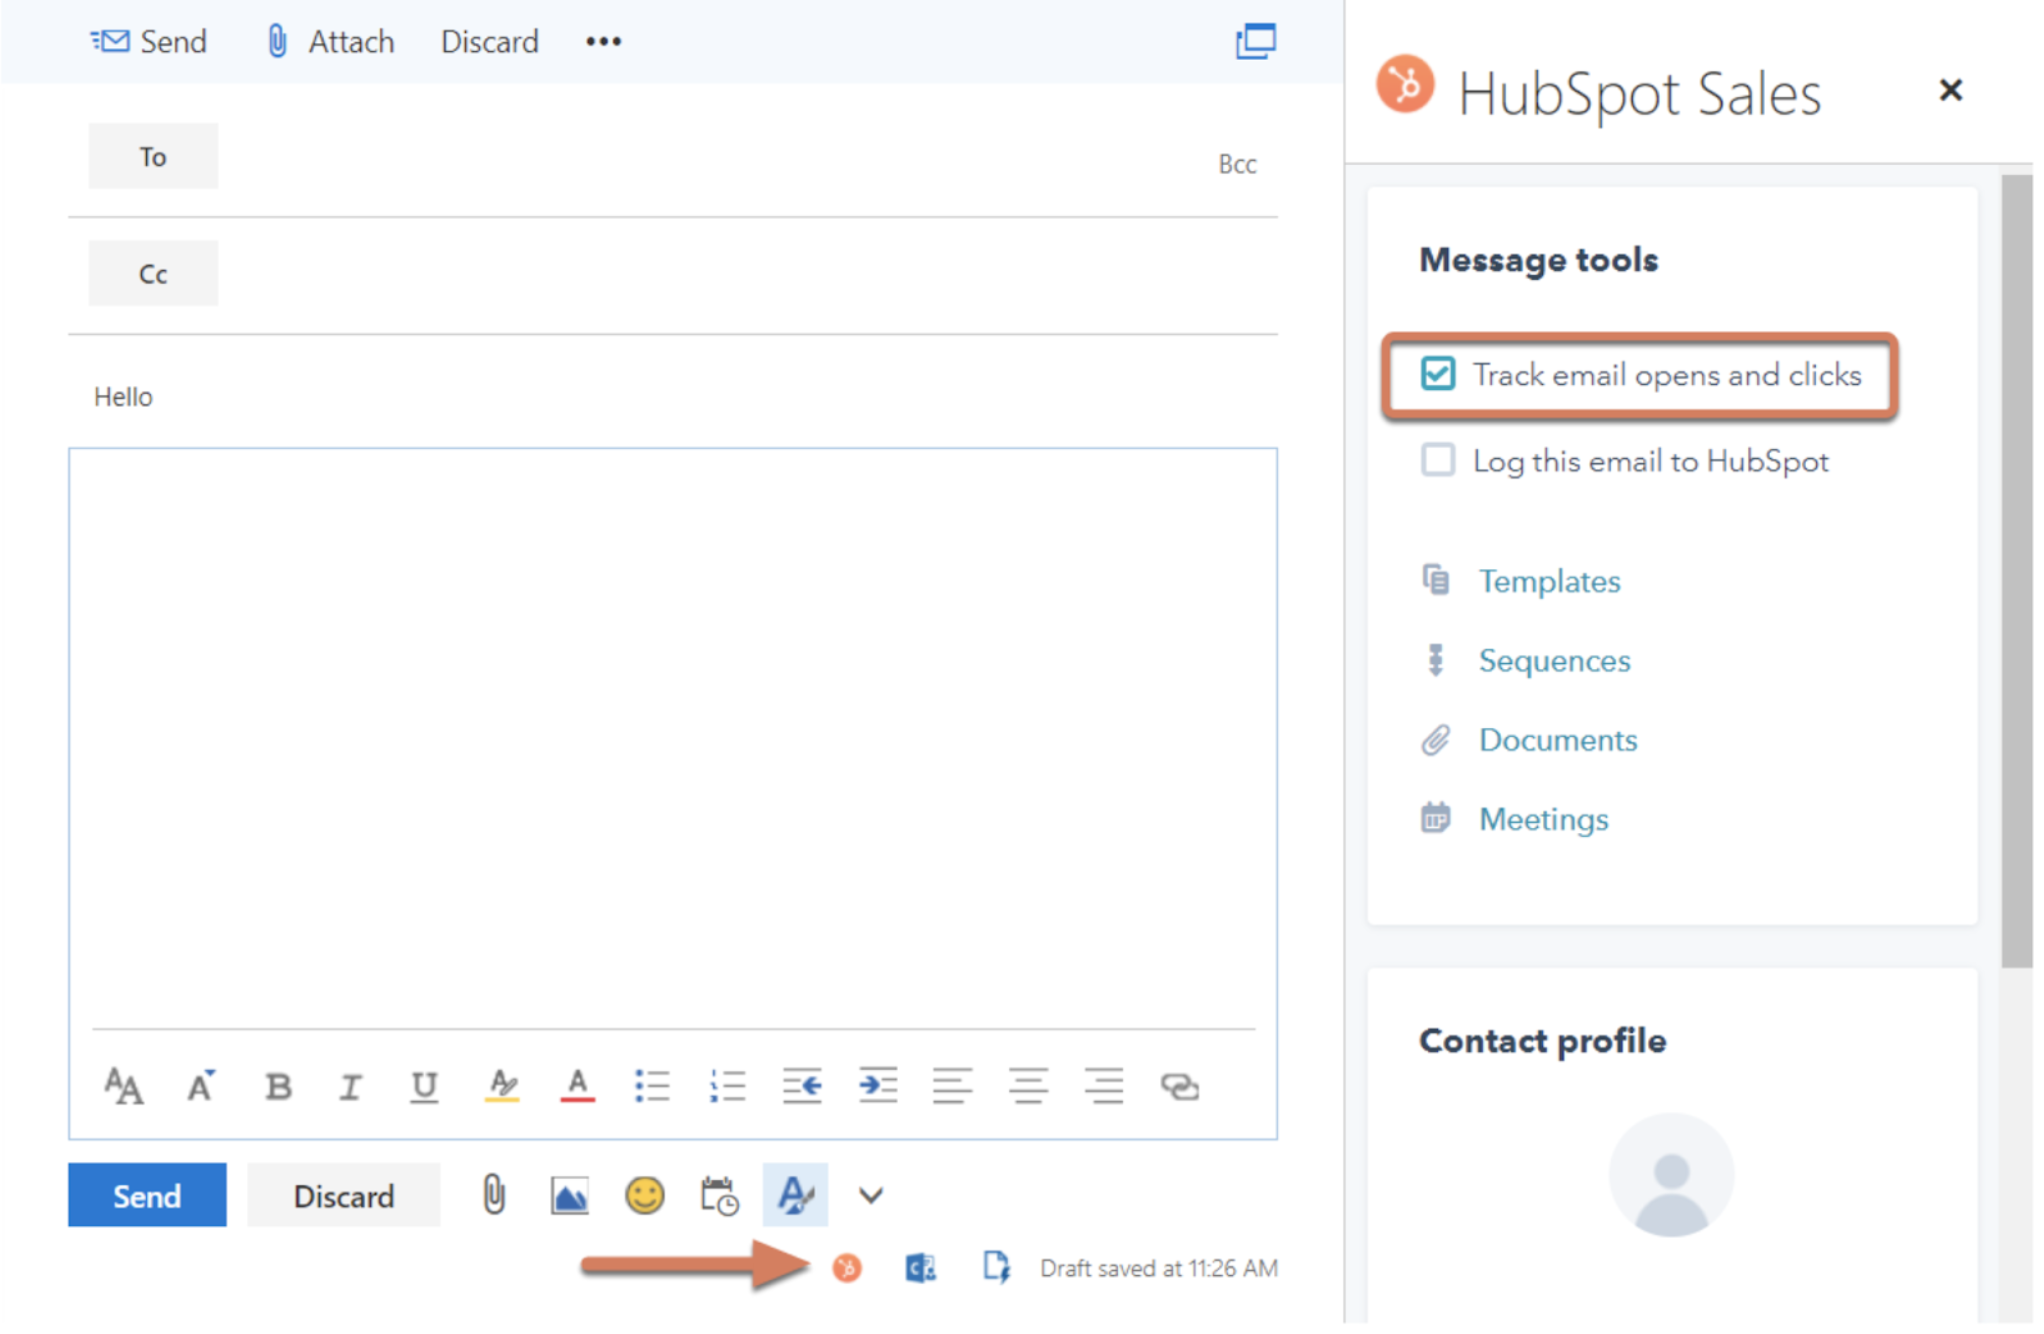
Task: Choose the text highlight color
Action: pos(502,1086)
